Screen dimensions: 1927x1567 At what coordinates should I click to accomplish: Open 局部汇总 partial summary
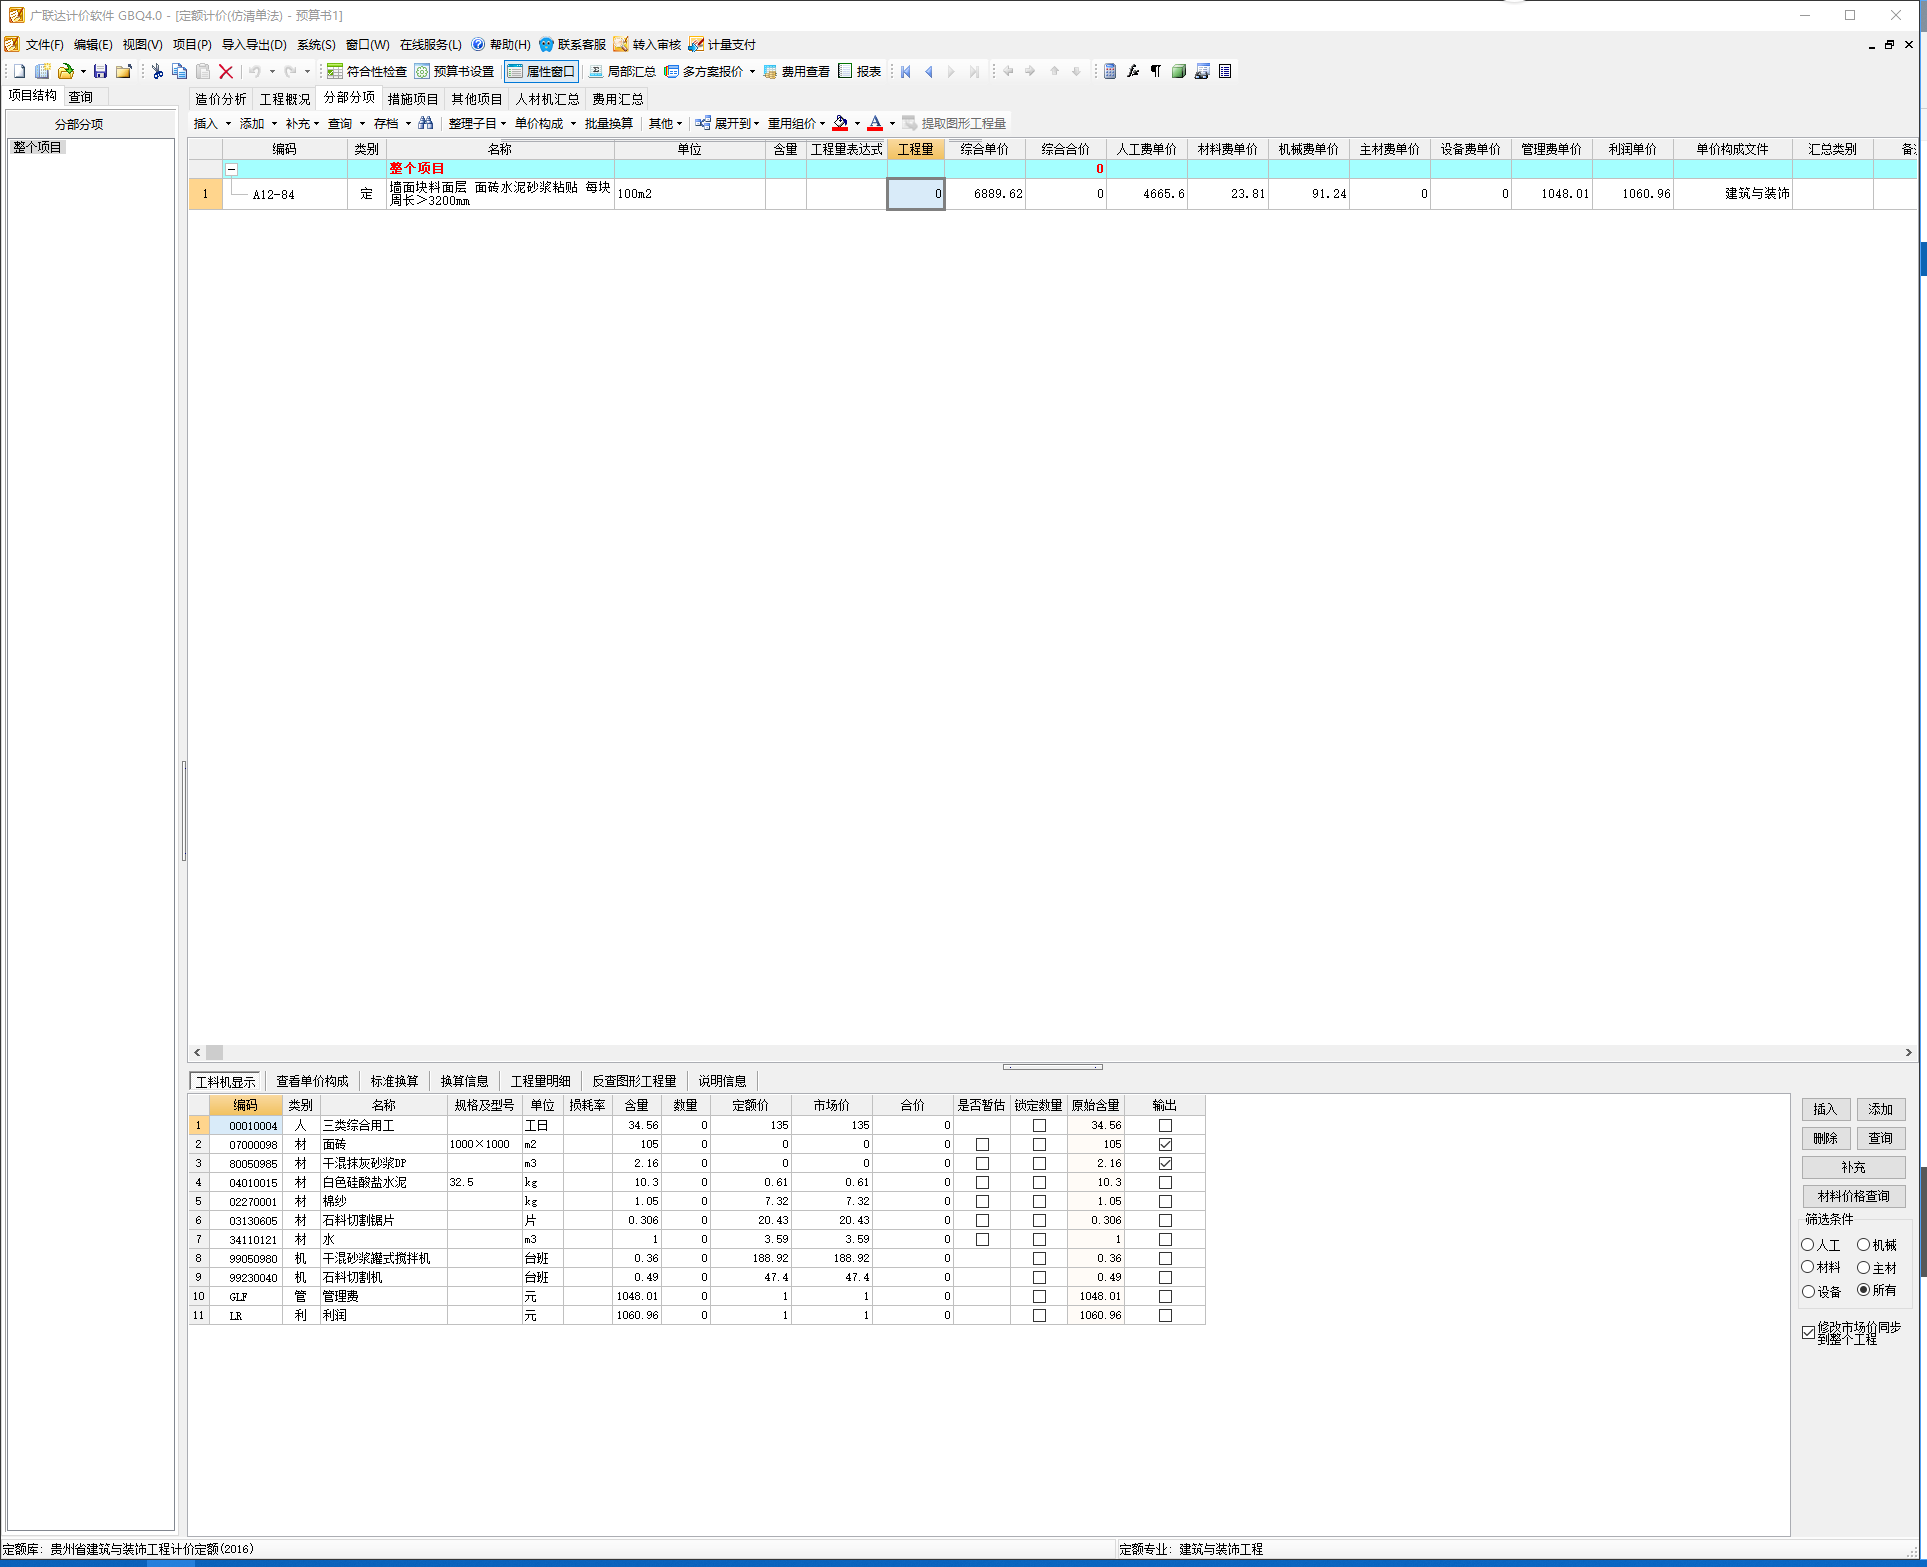click(x=622, y=71)
